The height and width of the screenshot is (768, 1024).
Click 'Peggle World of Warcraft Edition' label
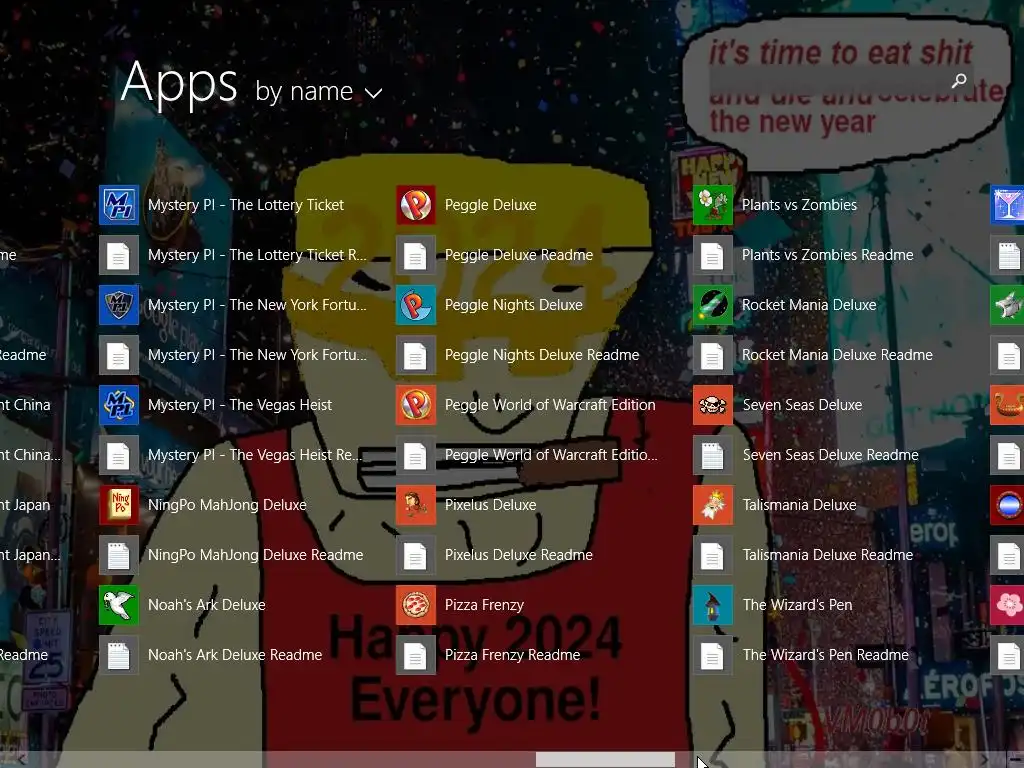(x=550, y=405)
